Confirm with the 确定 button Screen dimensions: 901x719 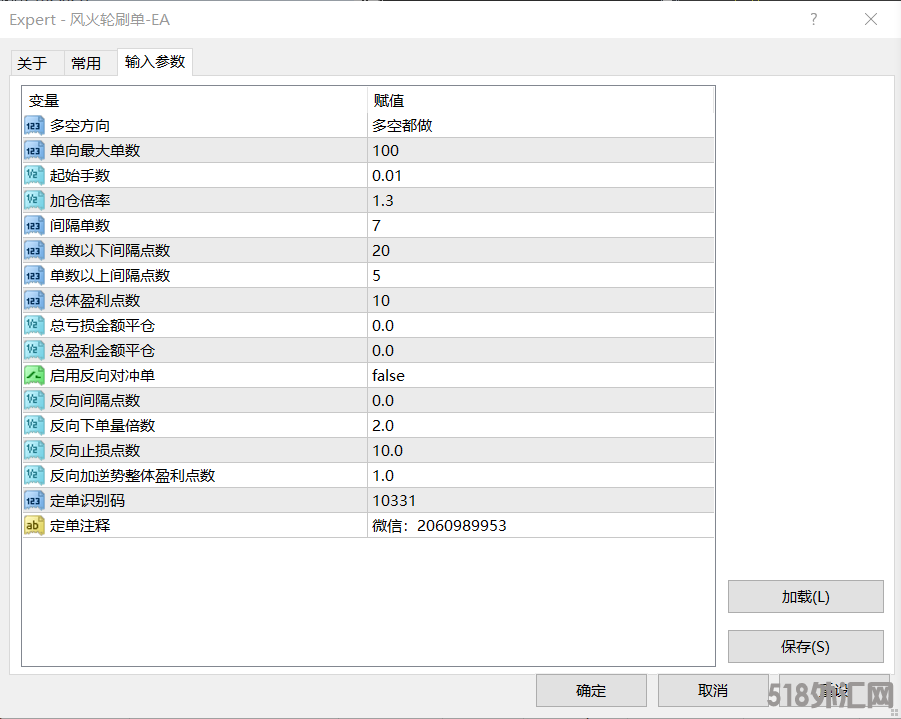(x=591, y=691)
